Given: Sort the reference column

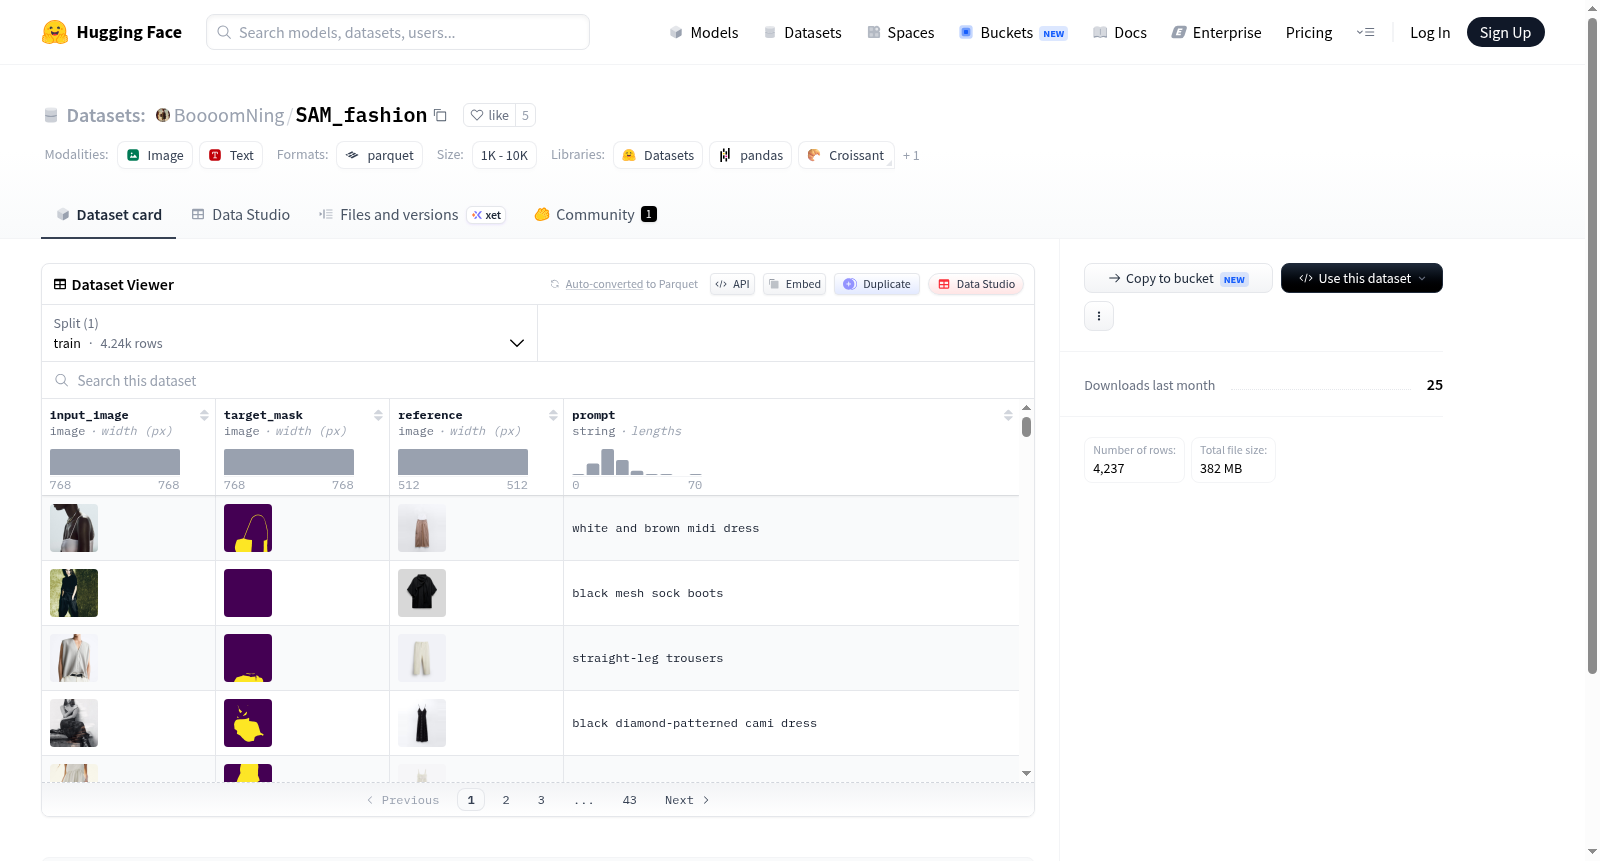Looking at the screenshot, I should 553,415.
